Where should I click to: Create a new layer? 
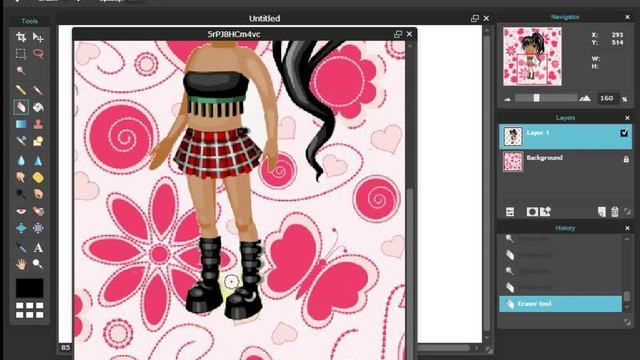(x=602, y=211)
